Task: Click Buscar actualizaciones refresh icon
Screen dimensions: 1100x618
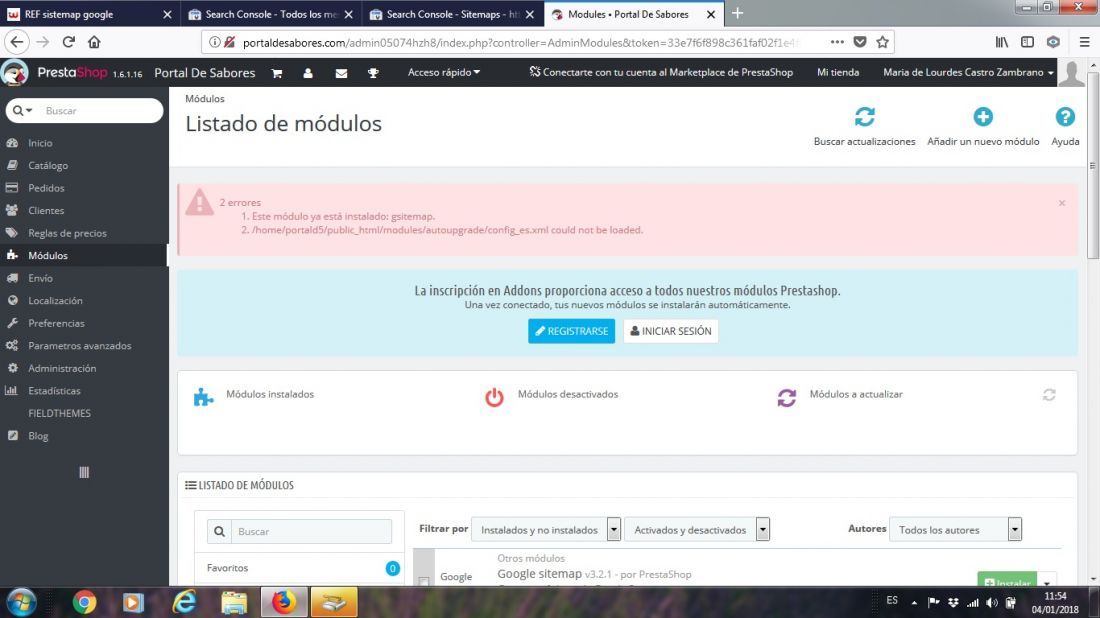Action: 864,116
